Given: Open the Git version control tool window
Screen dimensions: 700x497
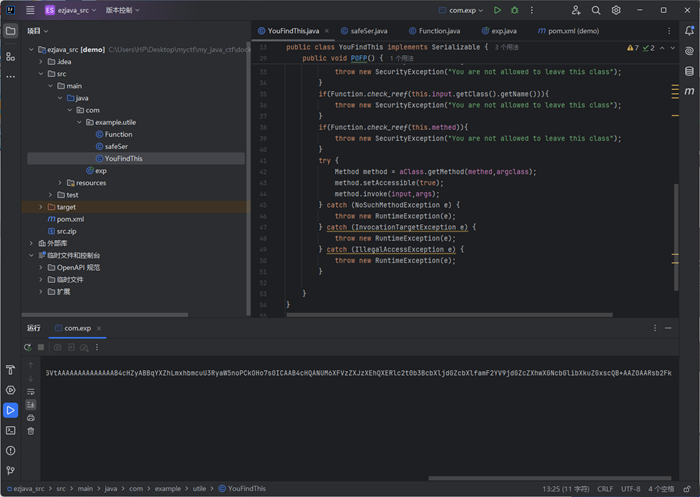Looking at the screenshot, I should [x=11, y=470].
